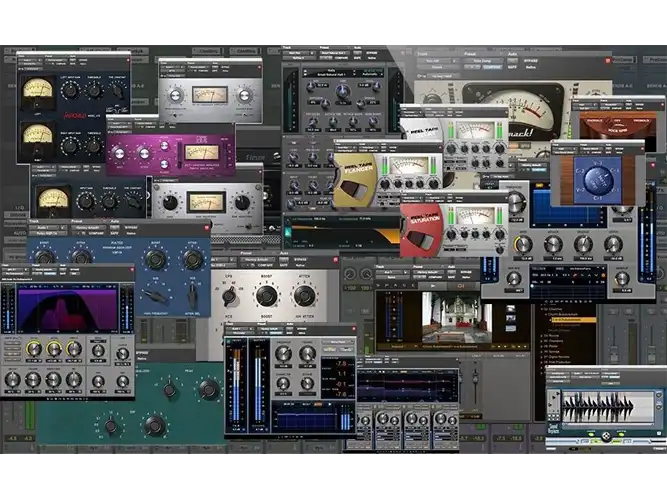The image size is (667, 500).
Task: Click the Fairchild 670 left VU meter
Action: click(38, 92)
